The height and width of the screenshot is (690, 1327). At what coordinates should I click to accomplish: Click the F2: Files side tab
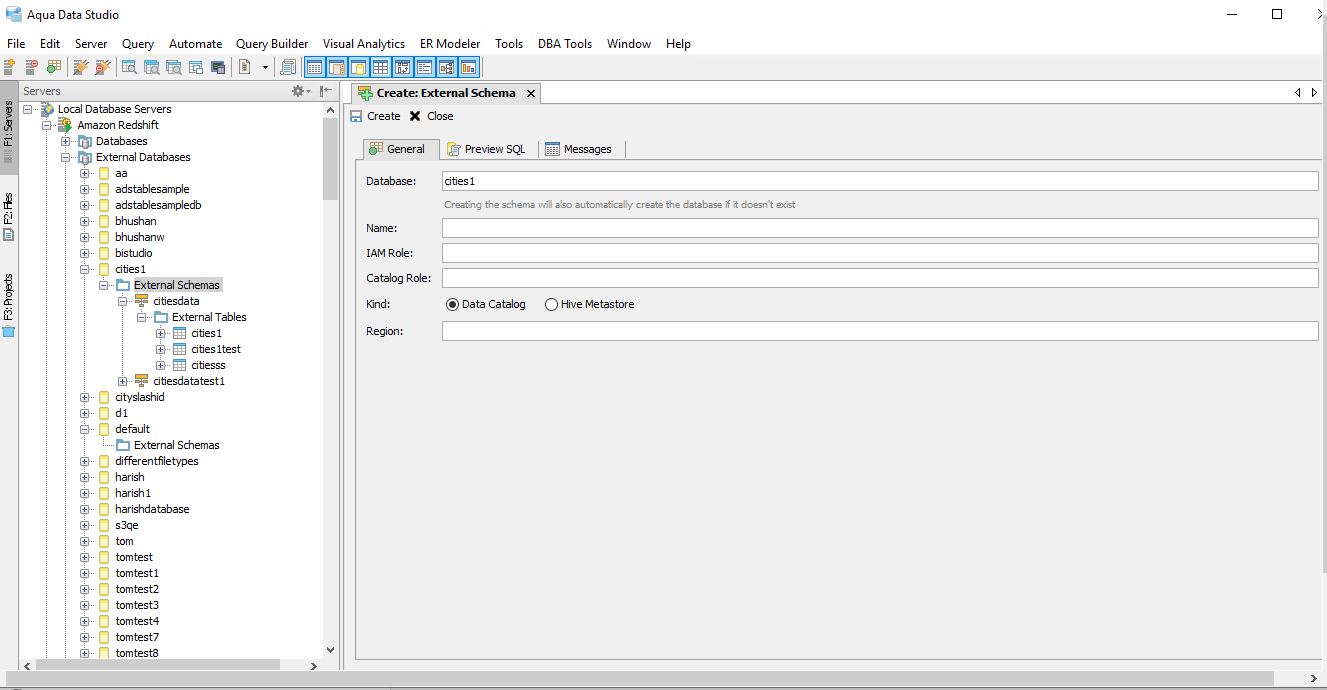click(x=9, y=216)
